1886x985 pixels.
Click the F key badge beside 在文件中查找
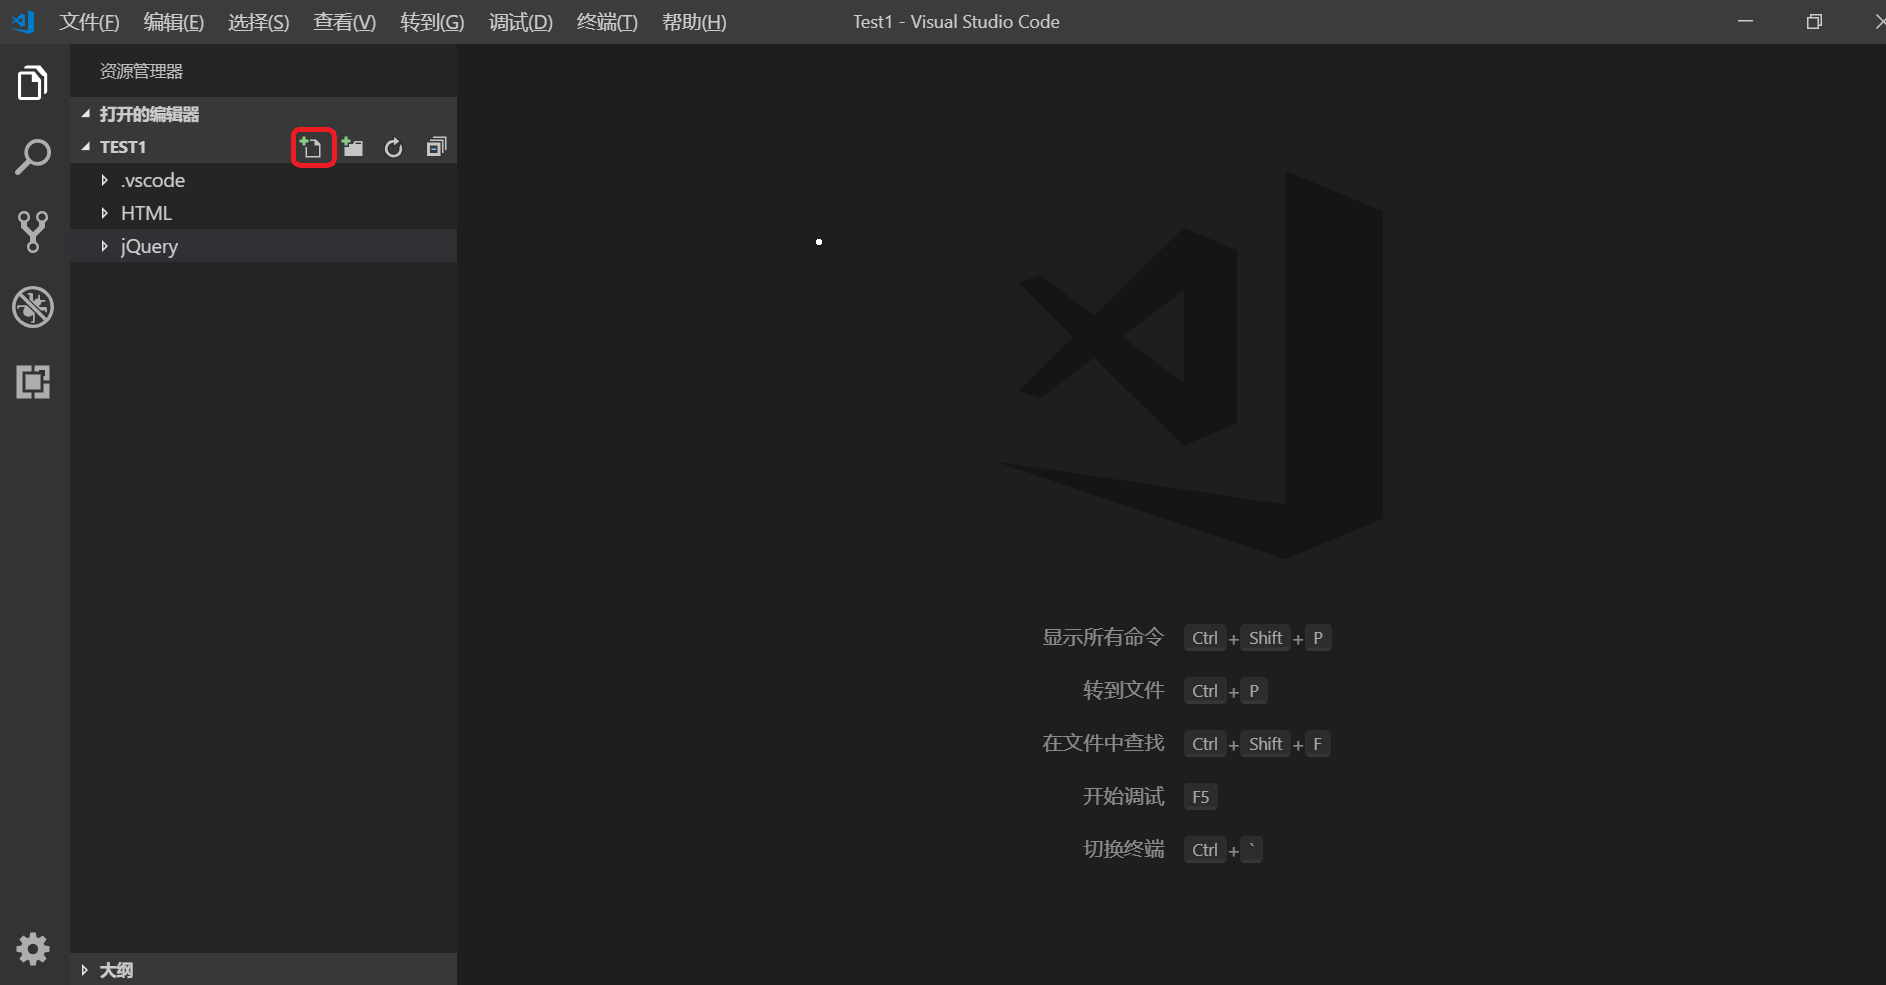(x=1317, y=744)
